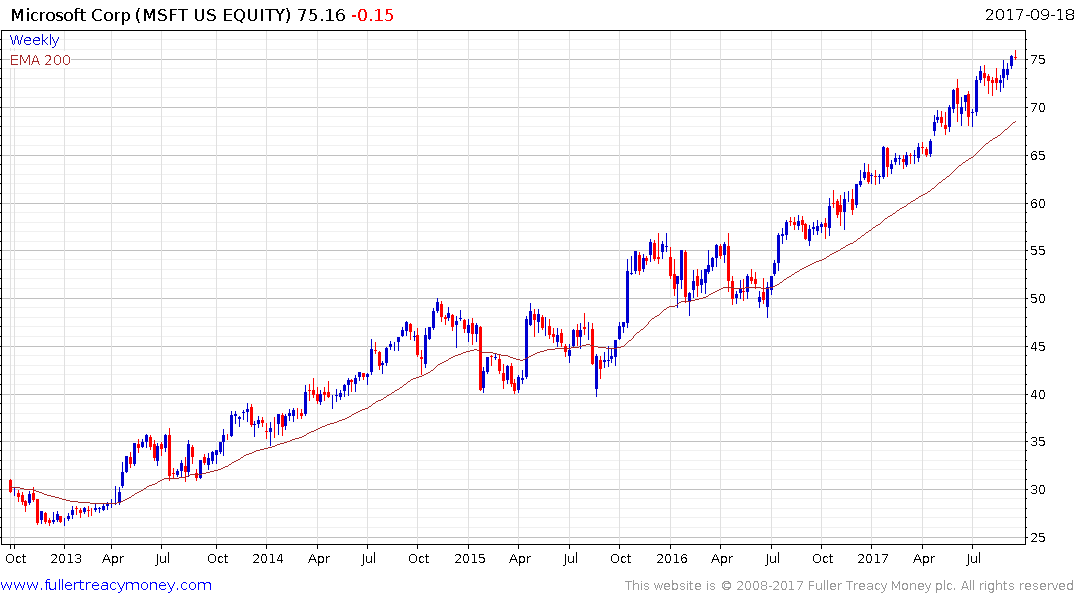
Task: Click the 2013 year label on time axis
Action: pos(66,558)
